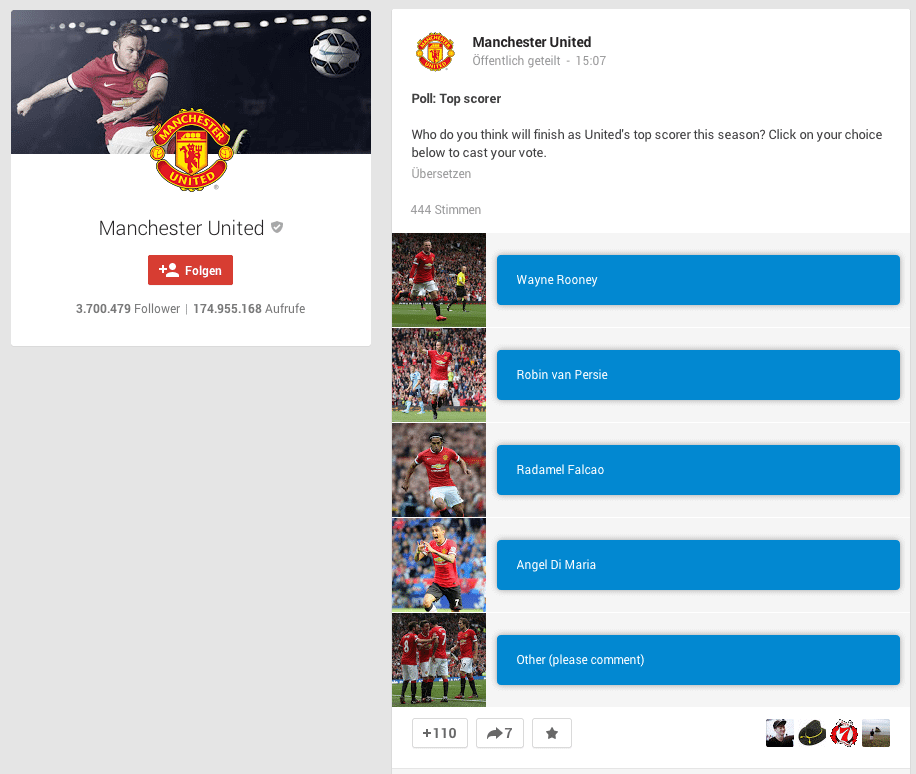
Task: Click the large club crest on profile card
Action: 192,150
